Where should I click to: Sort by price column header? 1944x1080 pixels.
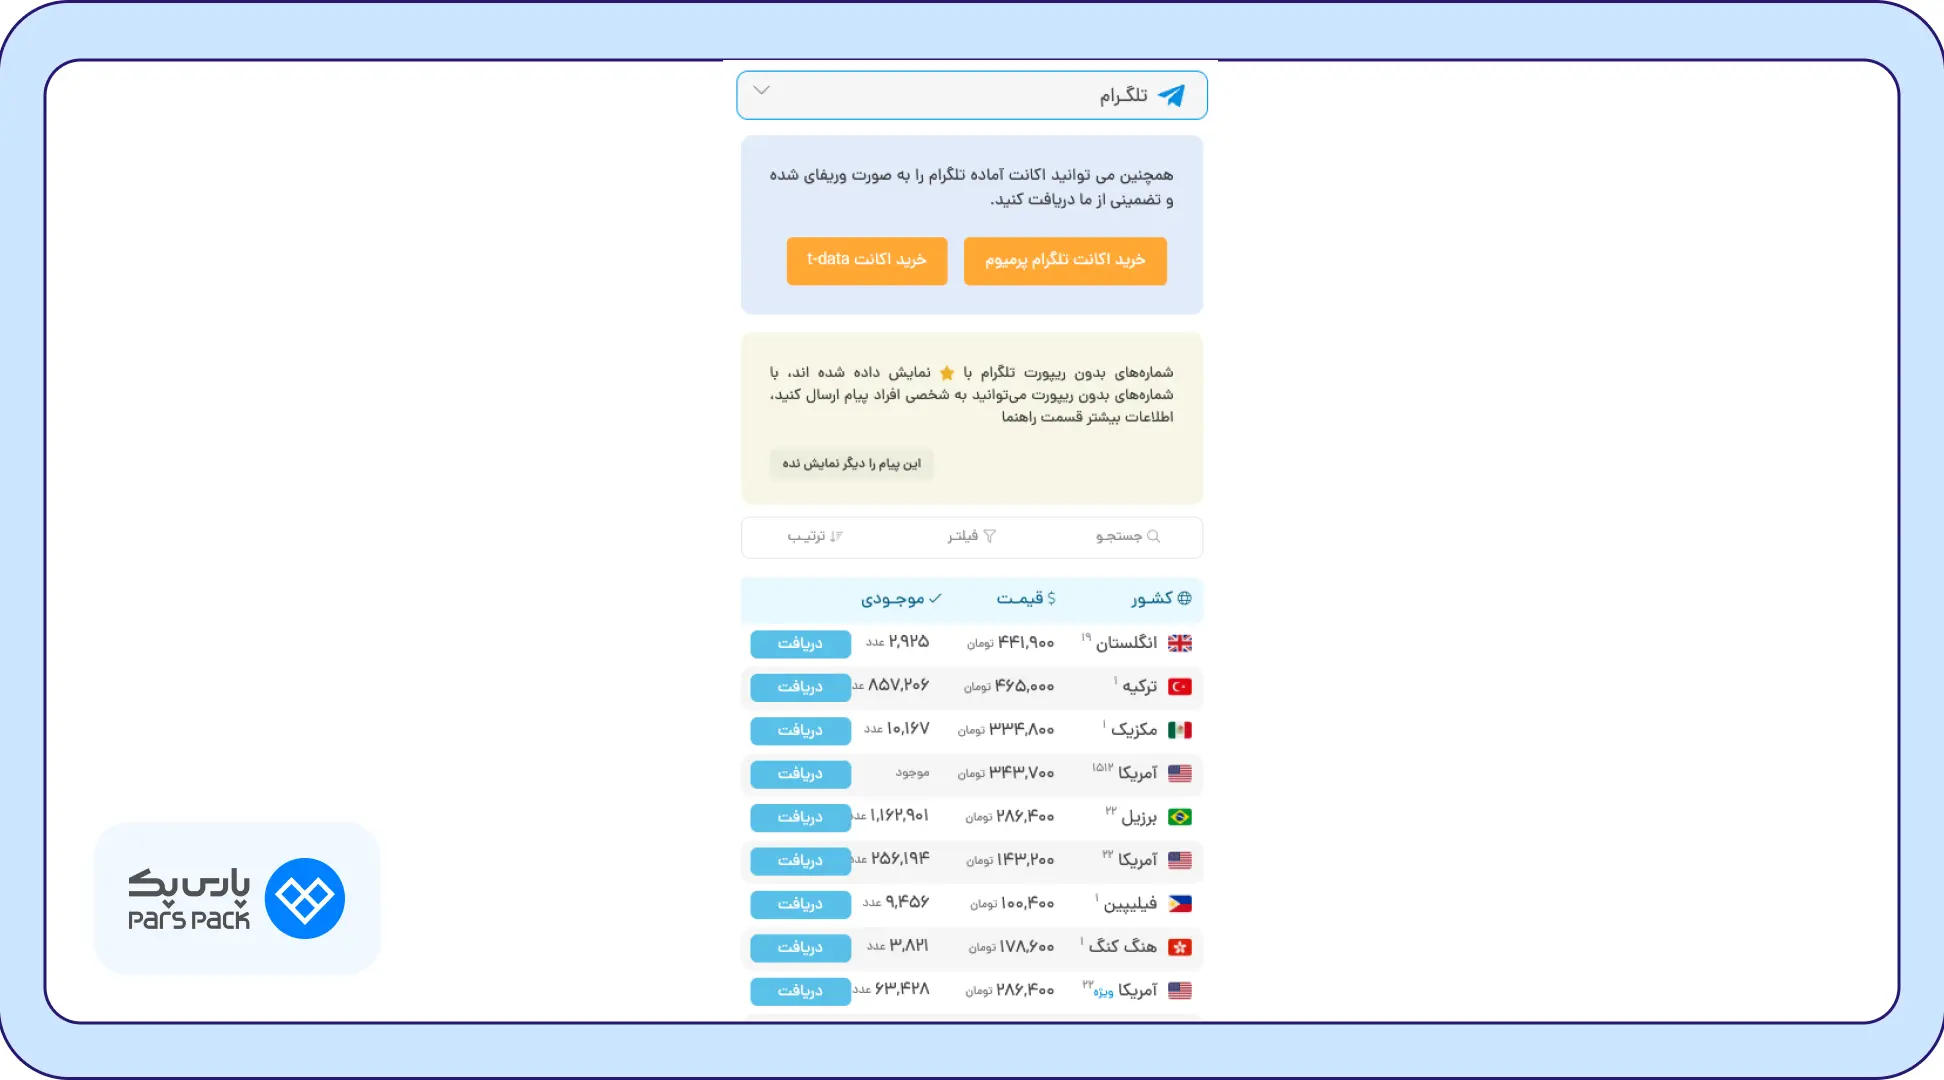coord(1026,598)
